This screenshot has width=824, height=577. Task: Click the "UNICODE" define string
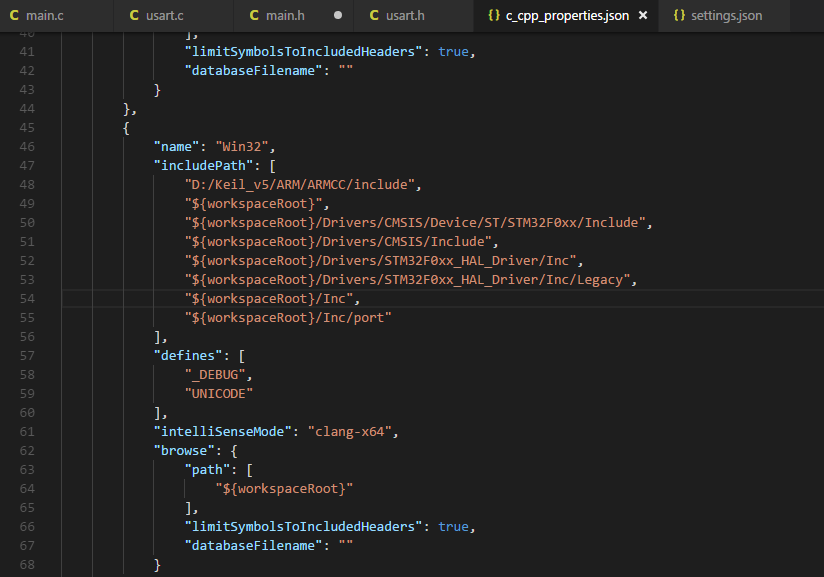tap(219, 394)
